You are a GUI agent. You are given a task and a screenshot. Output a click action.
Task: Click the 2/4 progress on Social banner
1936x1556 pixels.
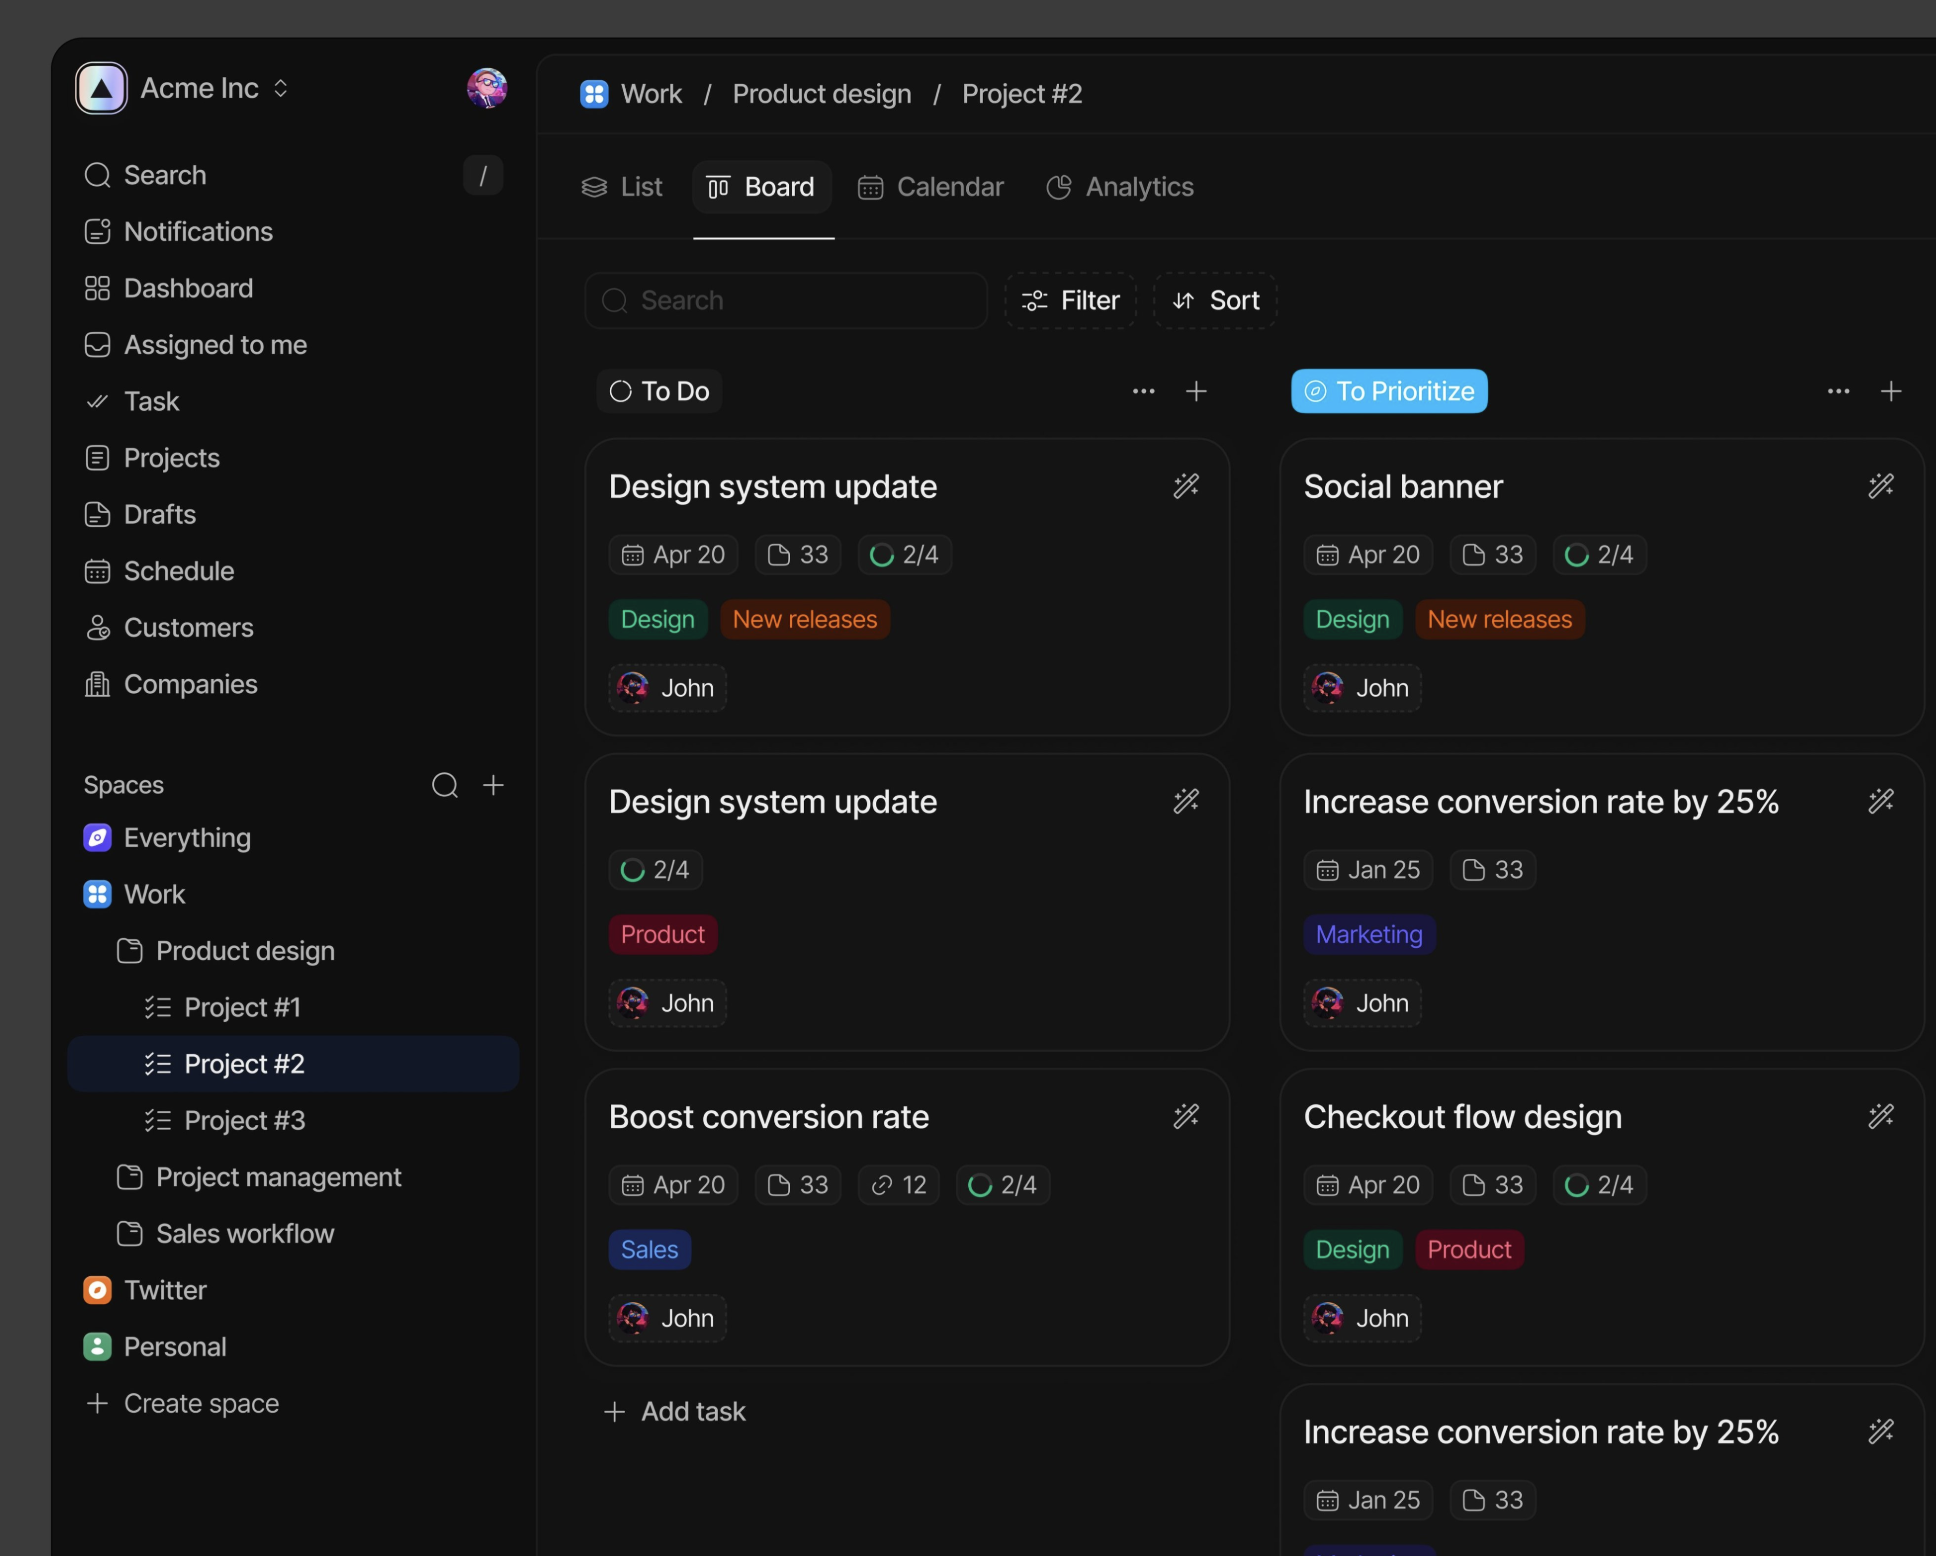1600,555
